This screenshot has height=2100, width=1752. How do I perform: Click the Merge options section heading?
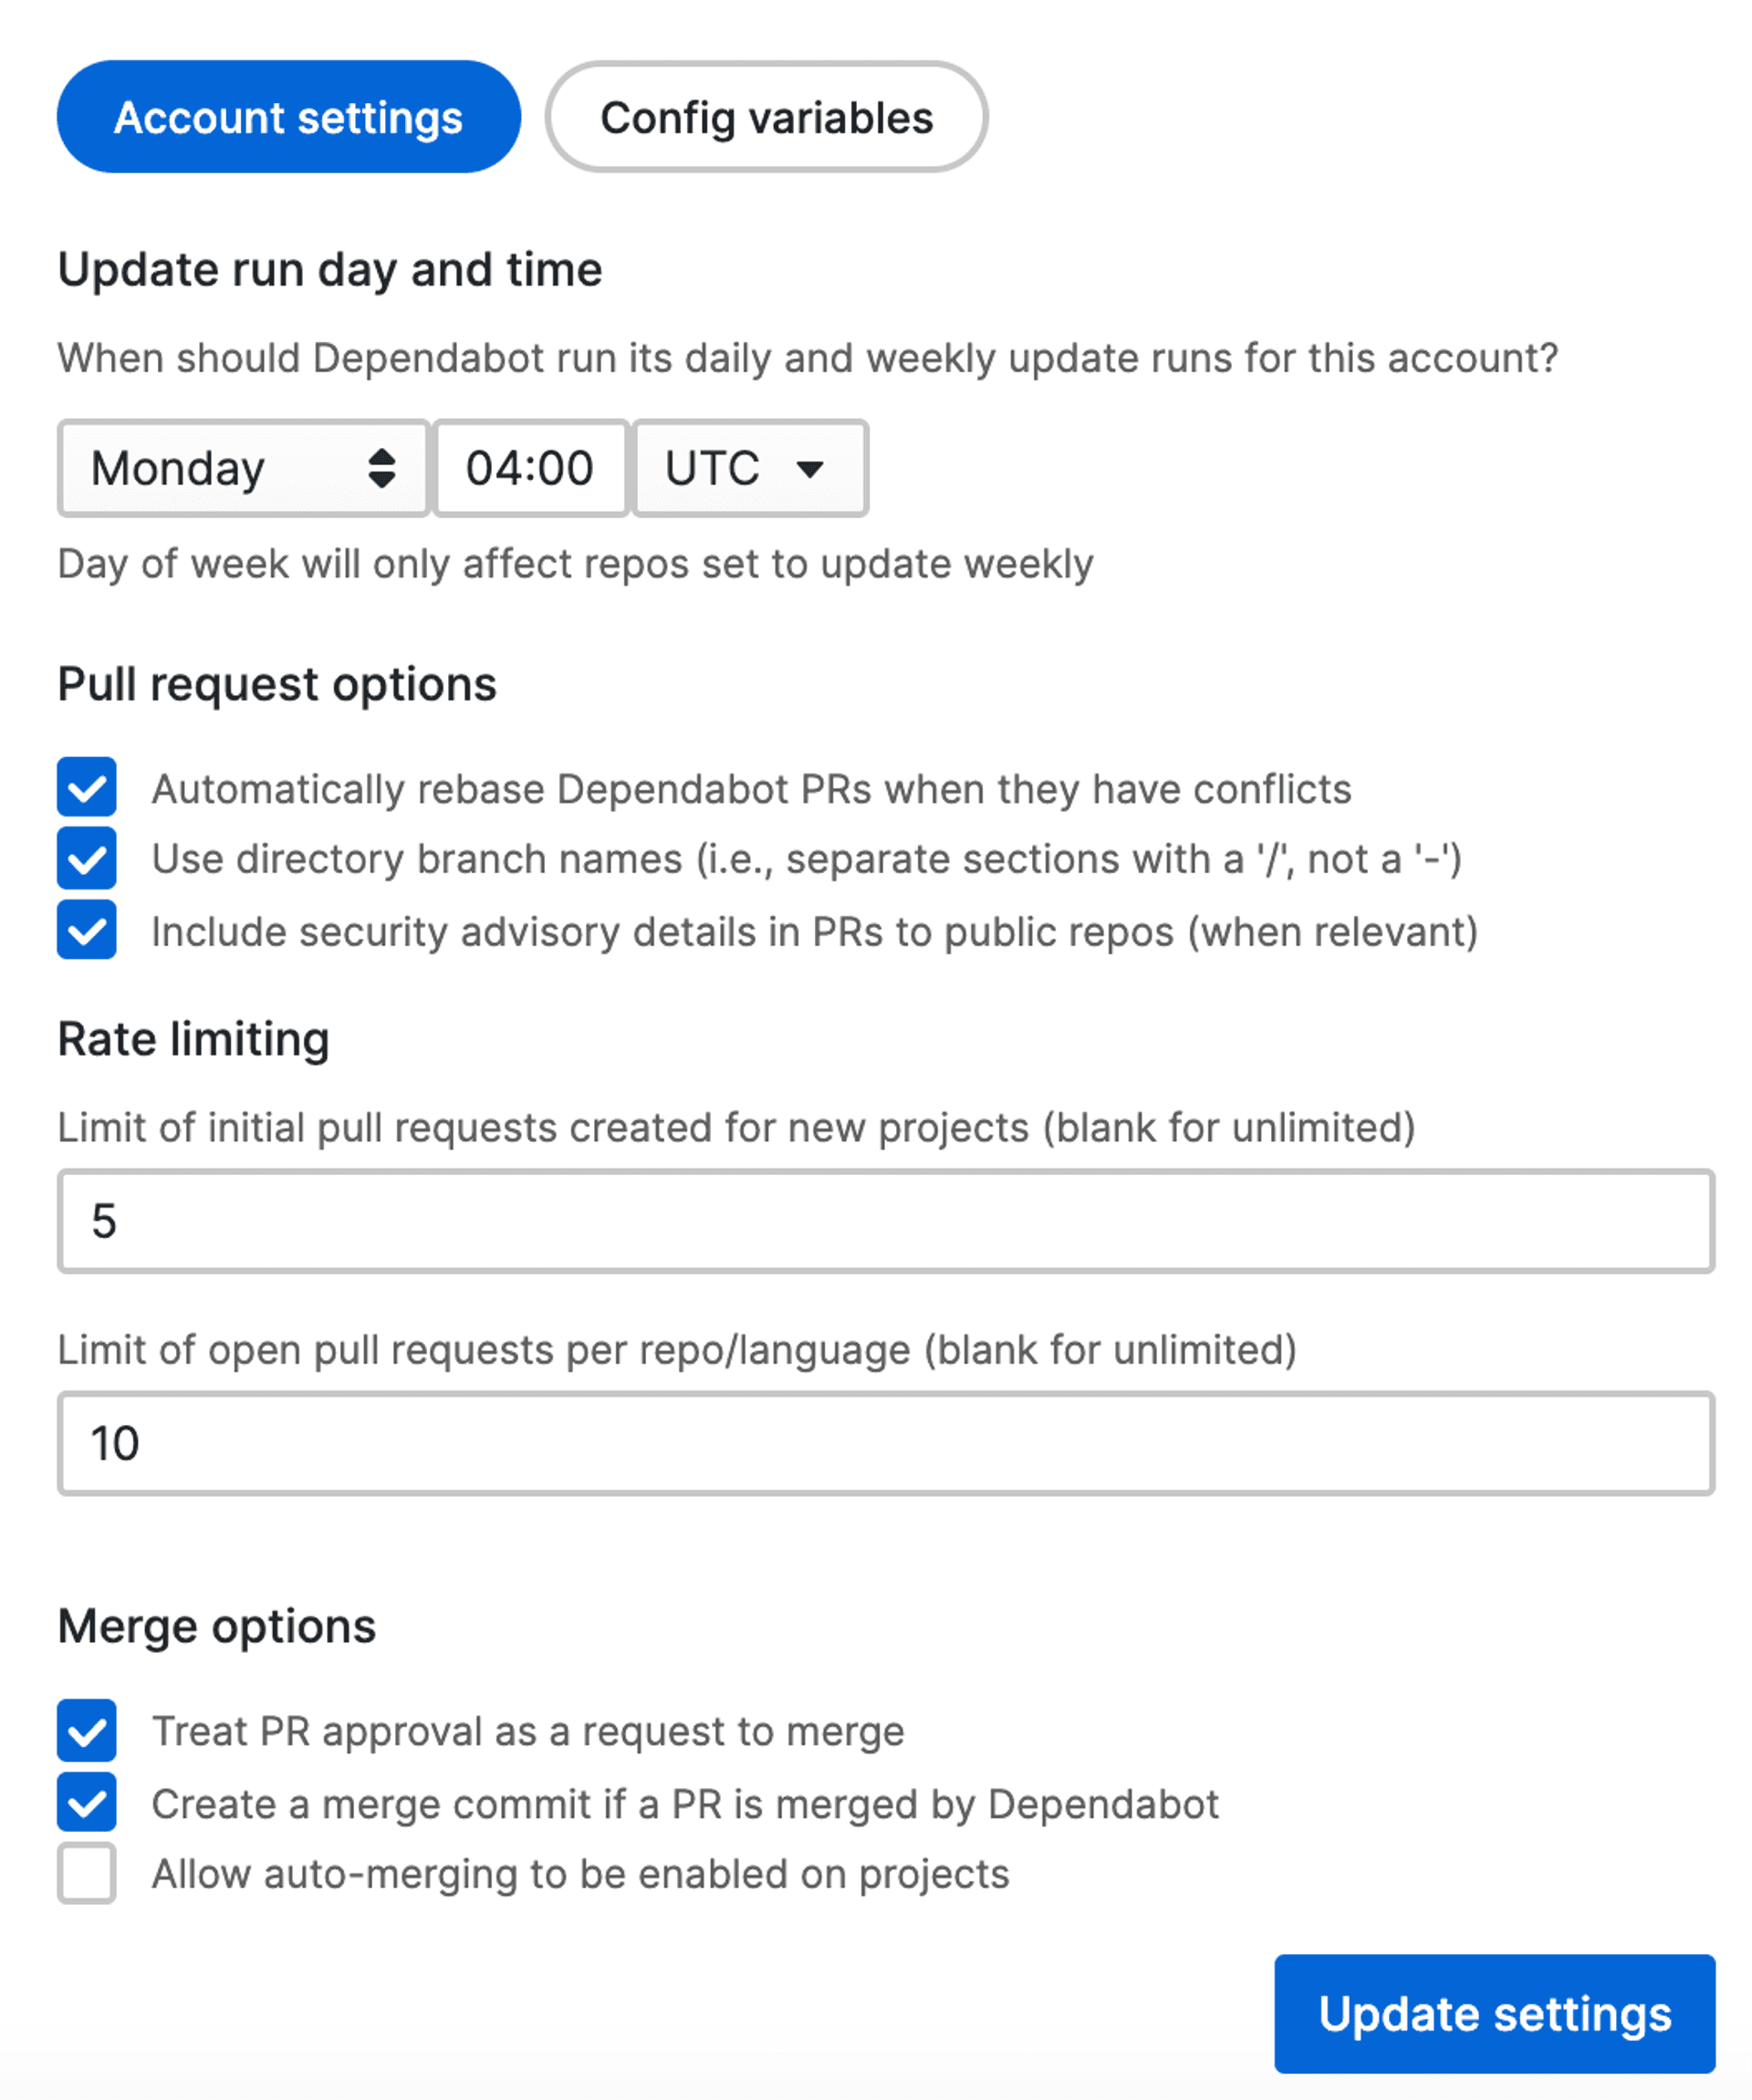tap(217, 1626)
